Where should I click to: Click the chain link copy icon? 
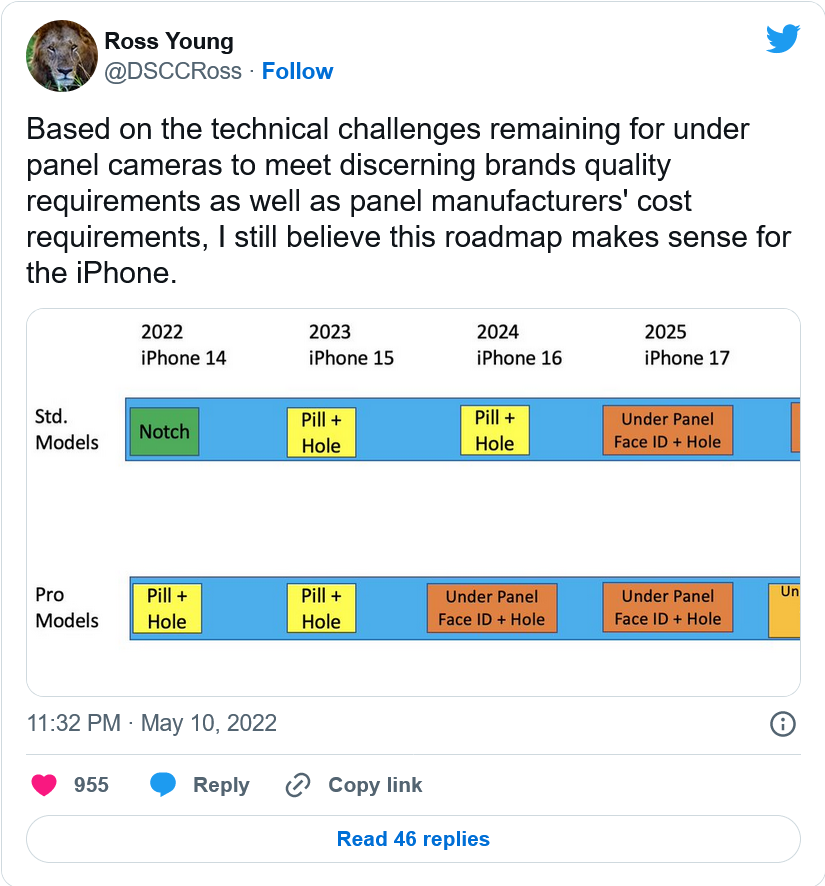pos(298,785)
